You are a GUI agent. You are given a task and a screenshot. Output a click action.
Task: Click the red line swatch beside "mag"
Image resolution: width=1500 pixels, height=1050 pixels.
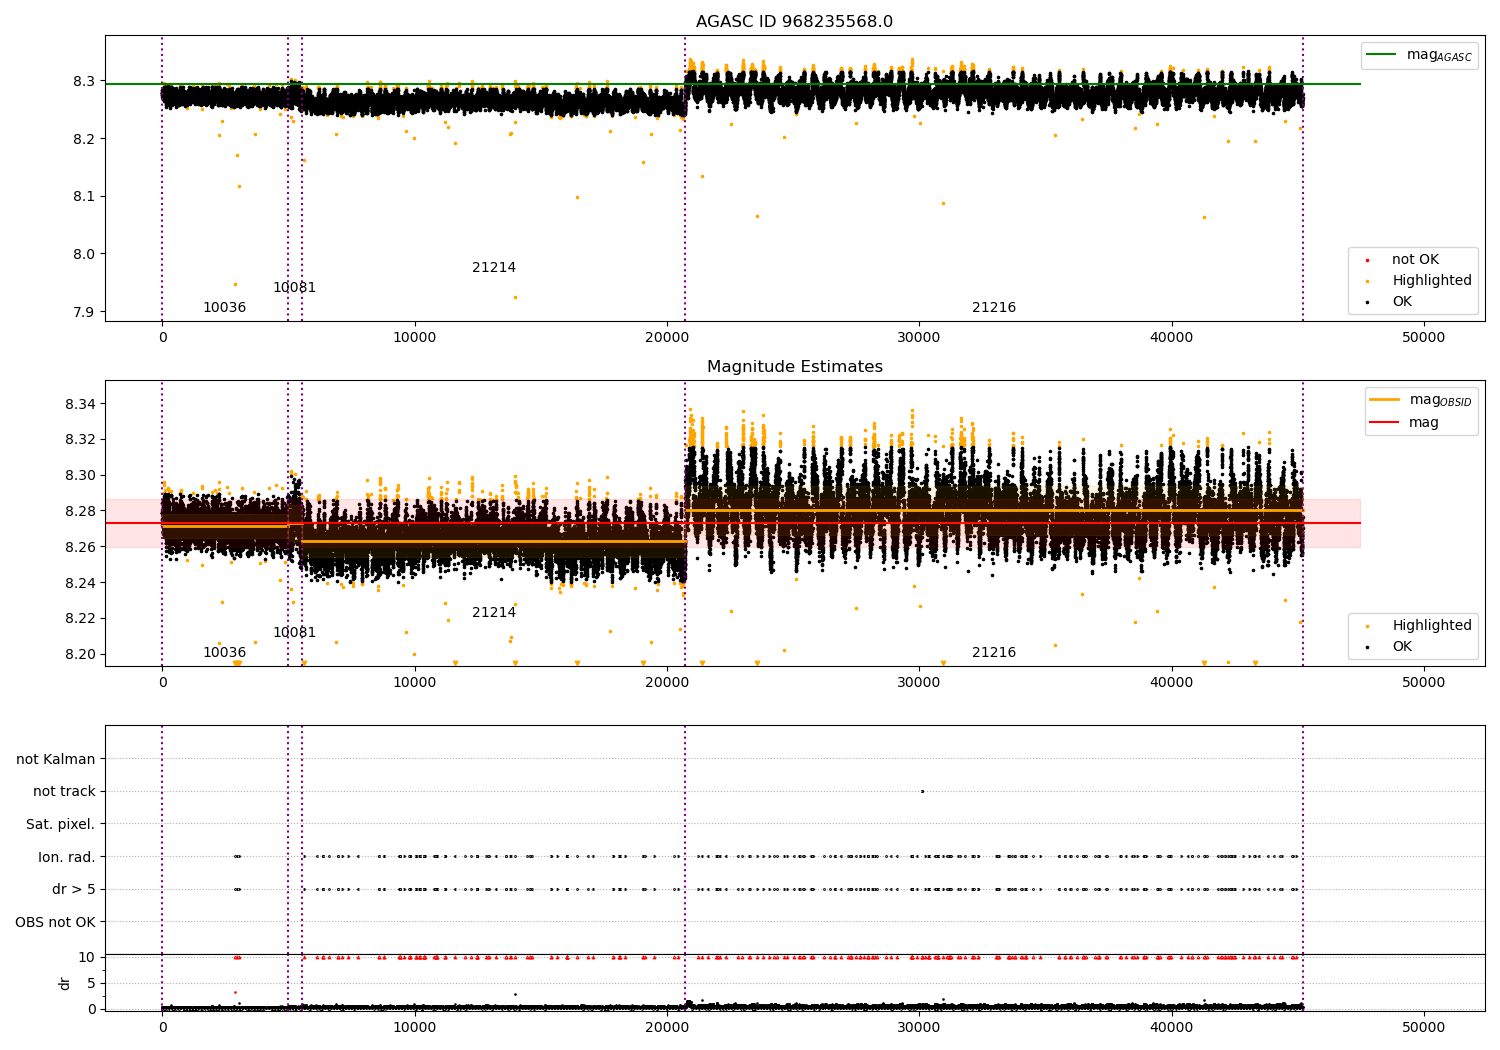(x=1385, y=422)
